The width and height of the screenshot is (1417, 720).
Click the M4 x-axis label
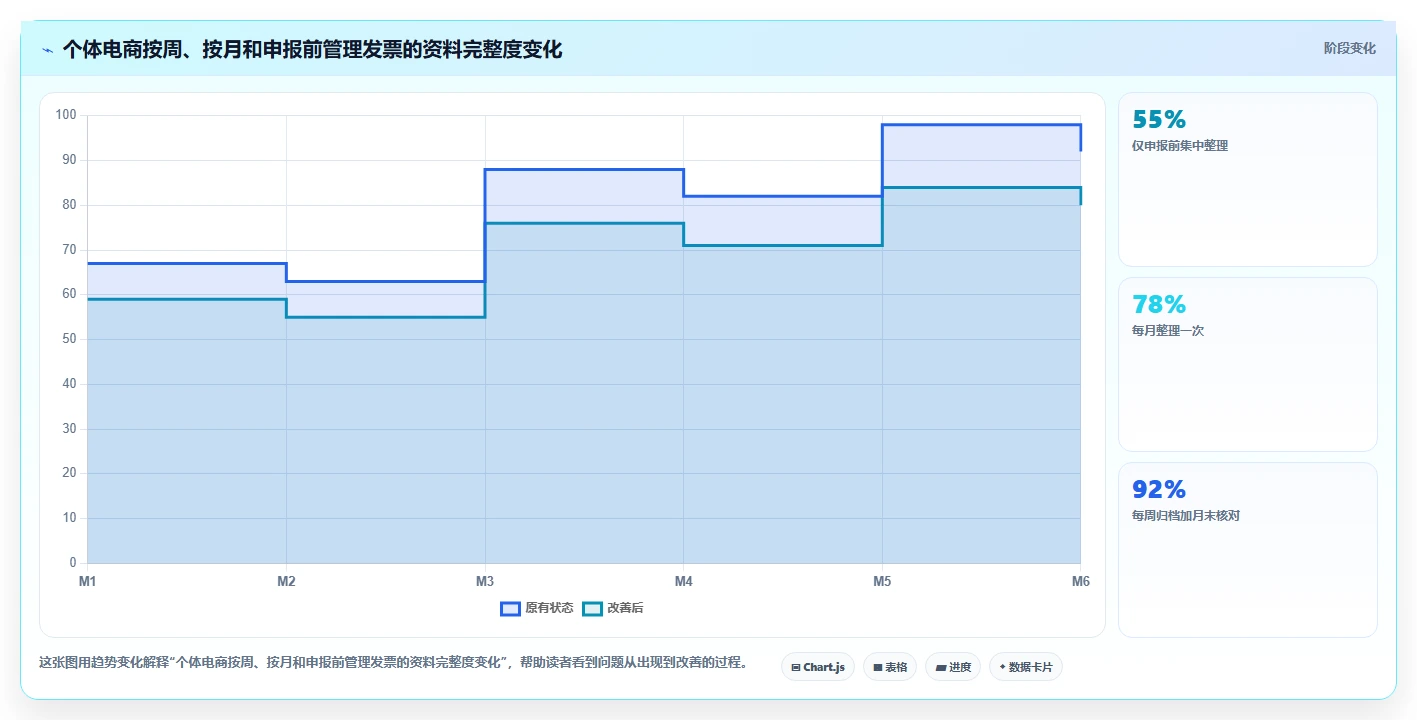pos(683,581)
